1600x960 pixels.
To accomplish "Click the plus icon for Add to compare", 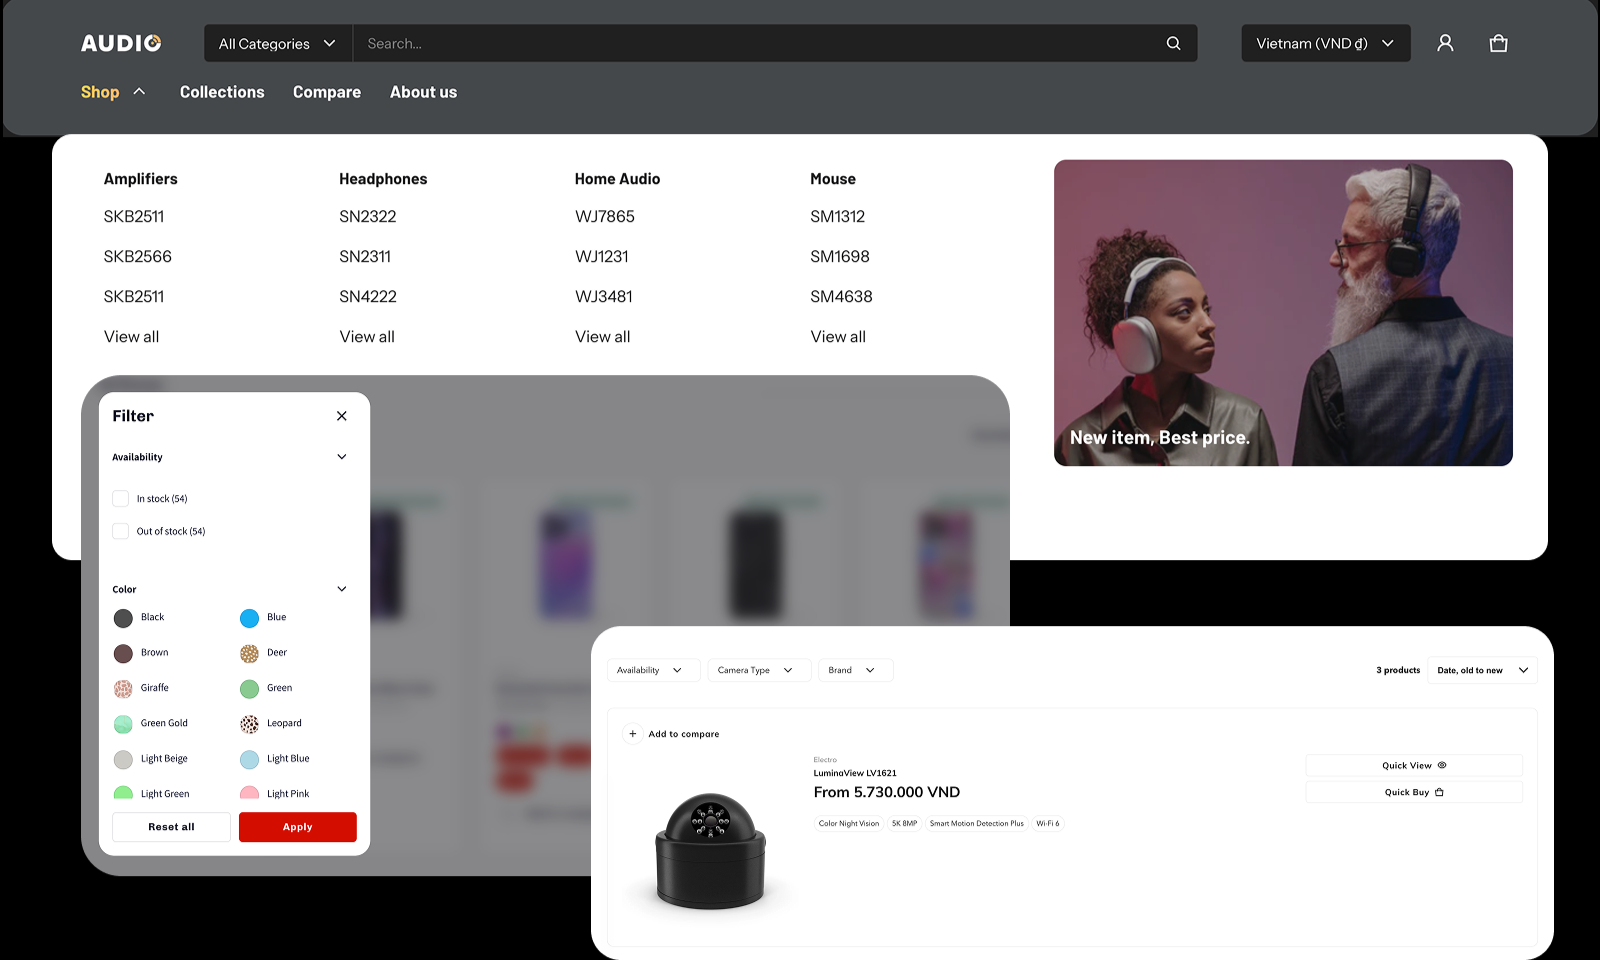I will [633, 734].
